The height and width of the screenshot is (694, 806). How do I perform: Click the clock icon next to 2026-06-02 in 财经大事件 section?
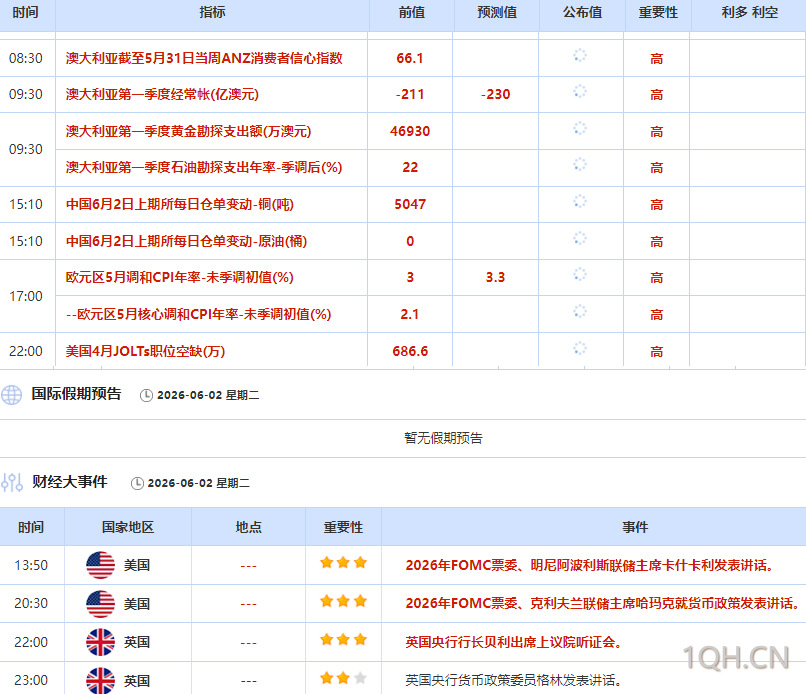pos(137,483)
